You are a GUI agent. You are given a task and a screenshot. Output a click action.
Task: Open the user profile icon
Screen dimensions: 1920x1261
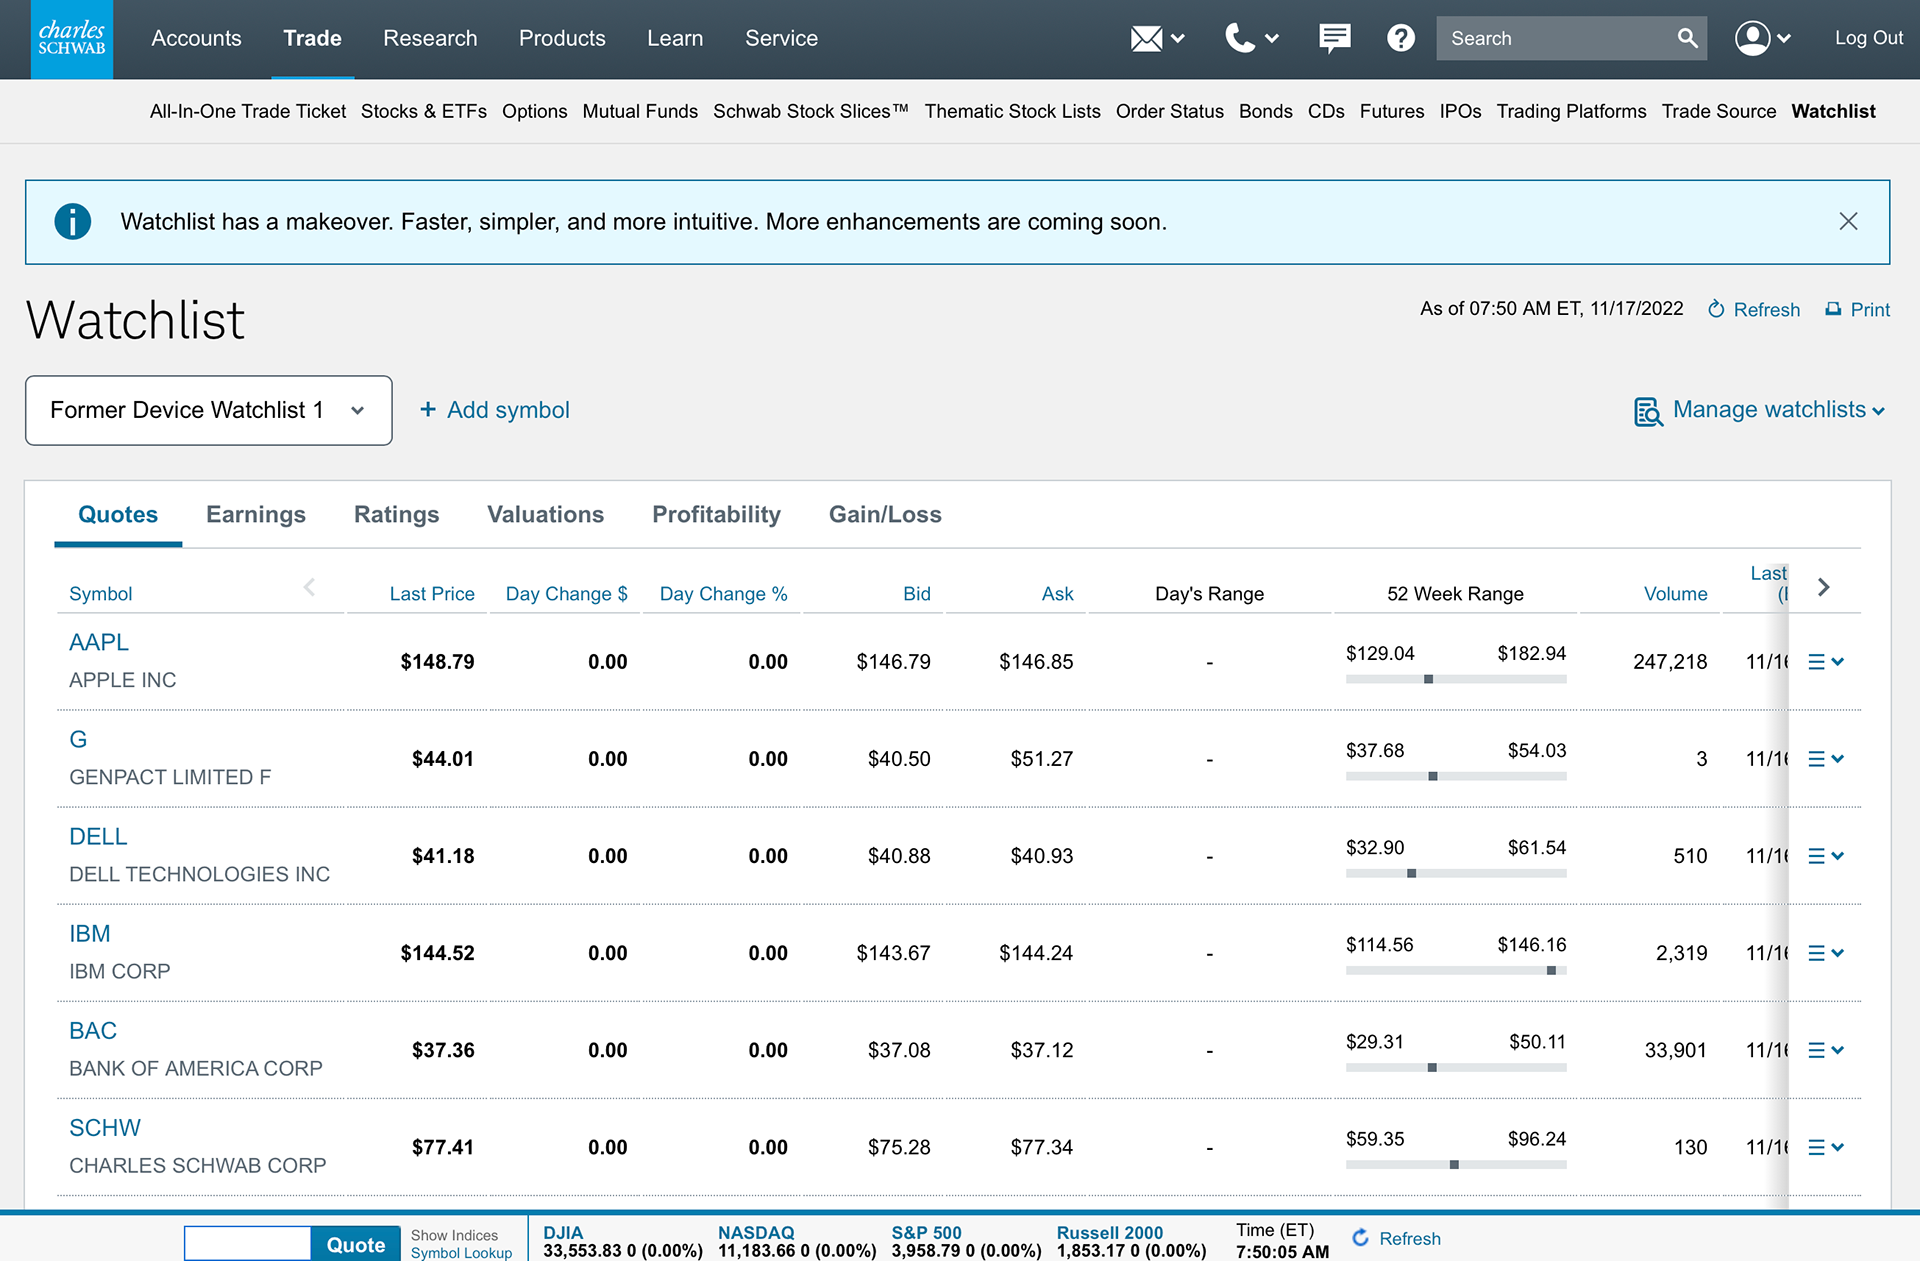(x=1752, y=39)
